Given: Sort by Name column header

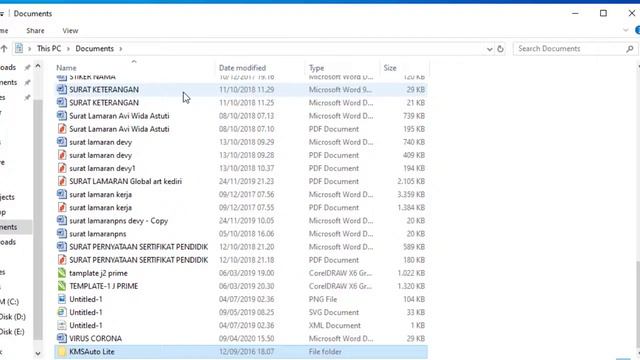Looking at the screenshot, I should 134,67.
